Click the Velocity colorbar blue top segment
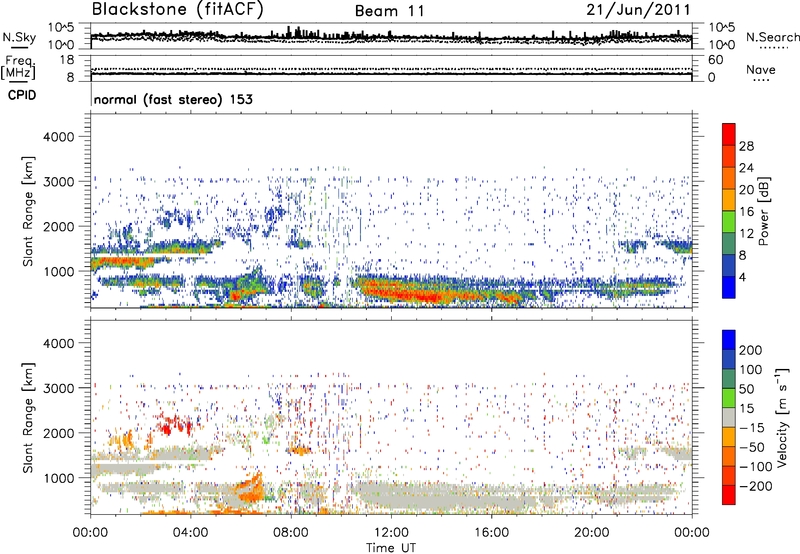 (729, 340)
